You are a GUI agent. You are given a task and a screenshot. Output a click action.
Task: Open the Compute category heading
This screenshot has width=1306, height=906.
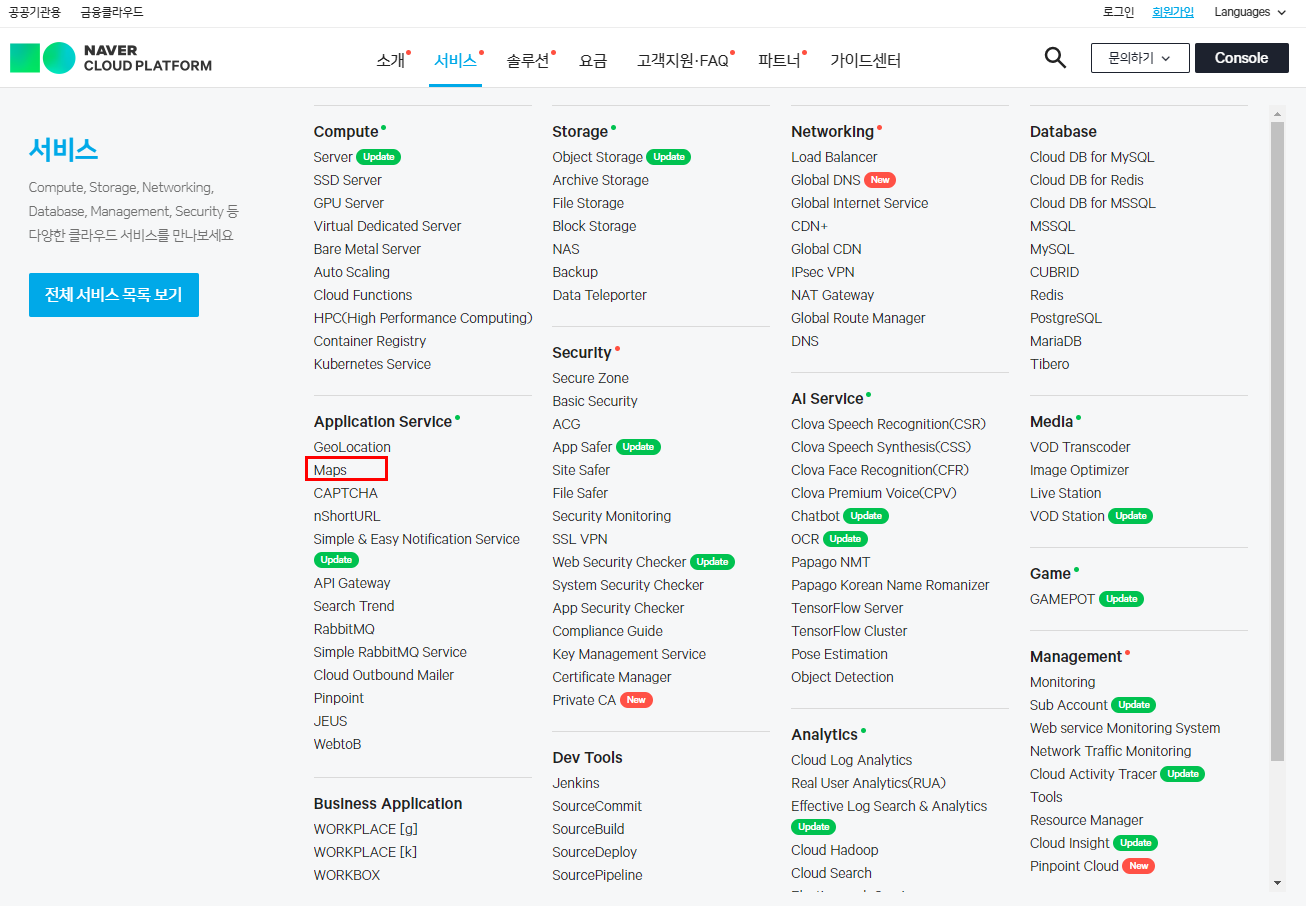[x=346, y=132]
